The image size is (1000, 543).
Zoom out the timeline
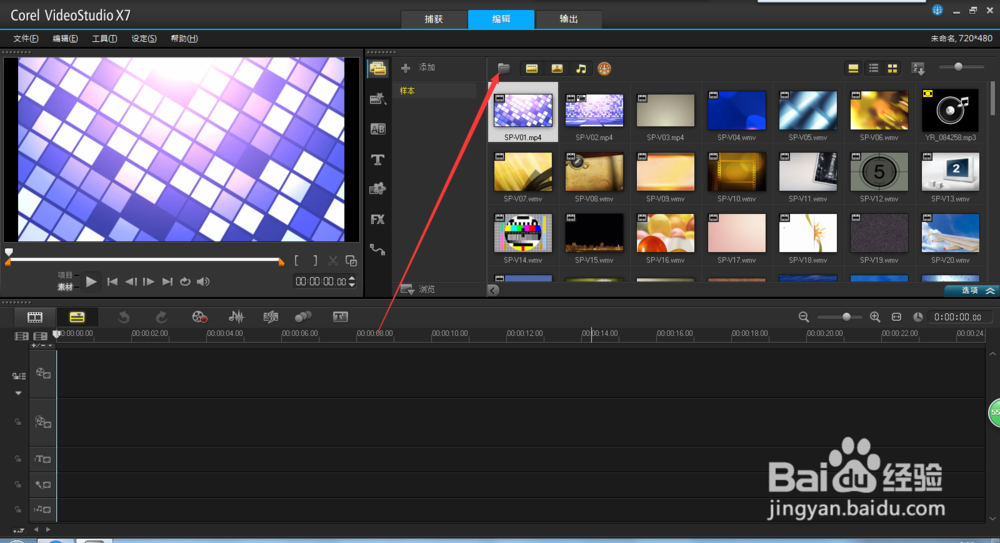click(x=804, y=317)
